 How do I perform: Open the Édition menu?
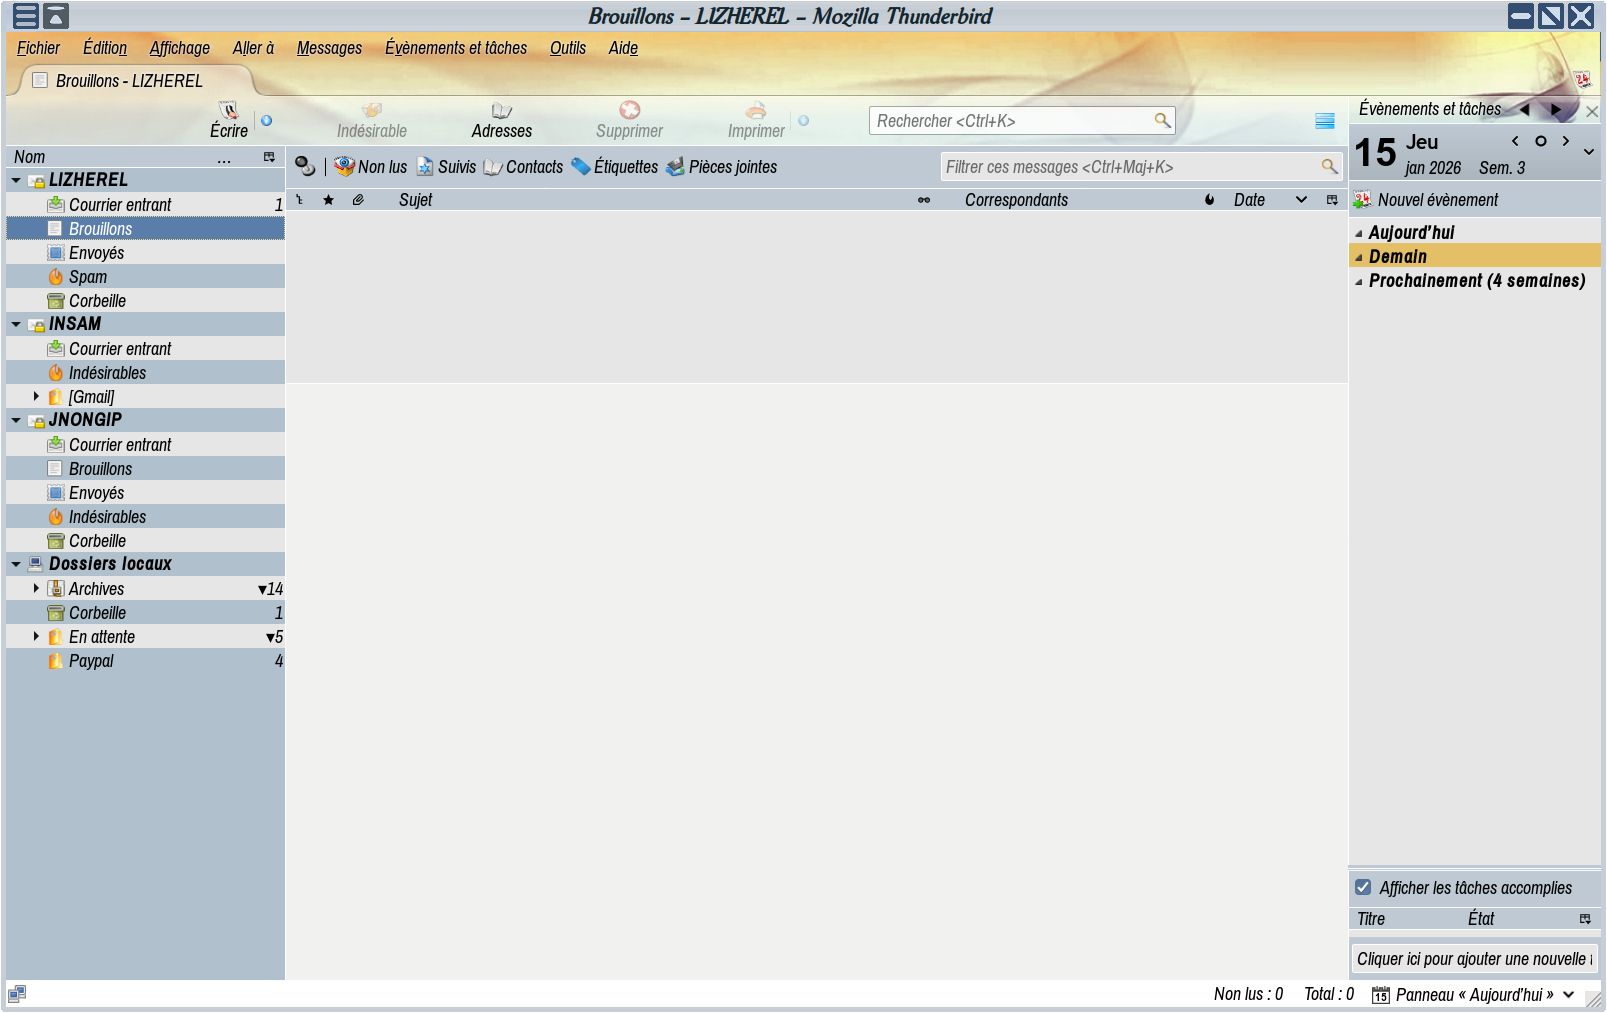click(x=105, y=48)
